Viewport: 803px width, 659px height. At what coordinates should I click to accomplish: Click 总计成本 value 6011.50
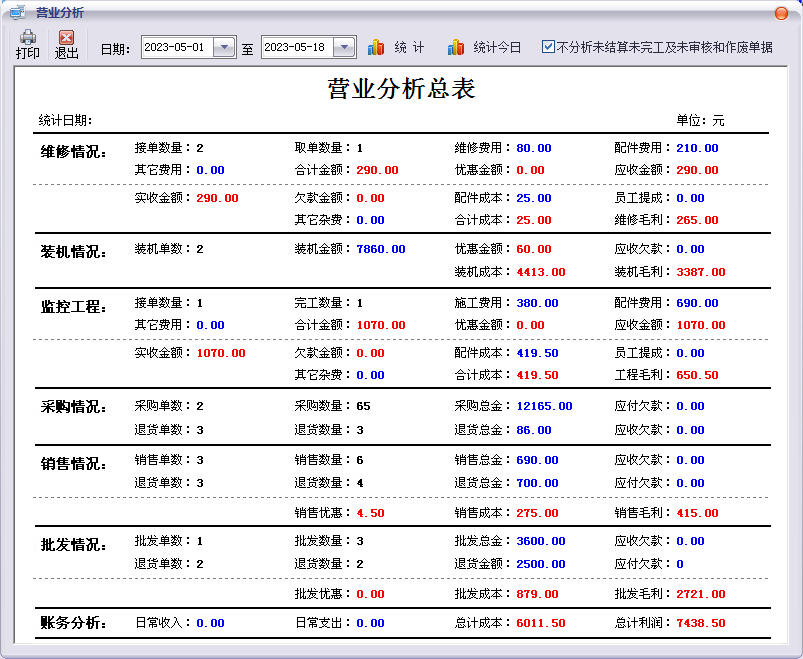point(541,623)
